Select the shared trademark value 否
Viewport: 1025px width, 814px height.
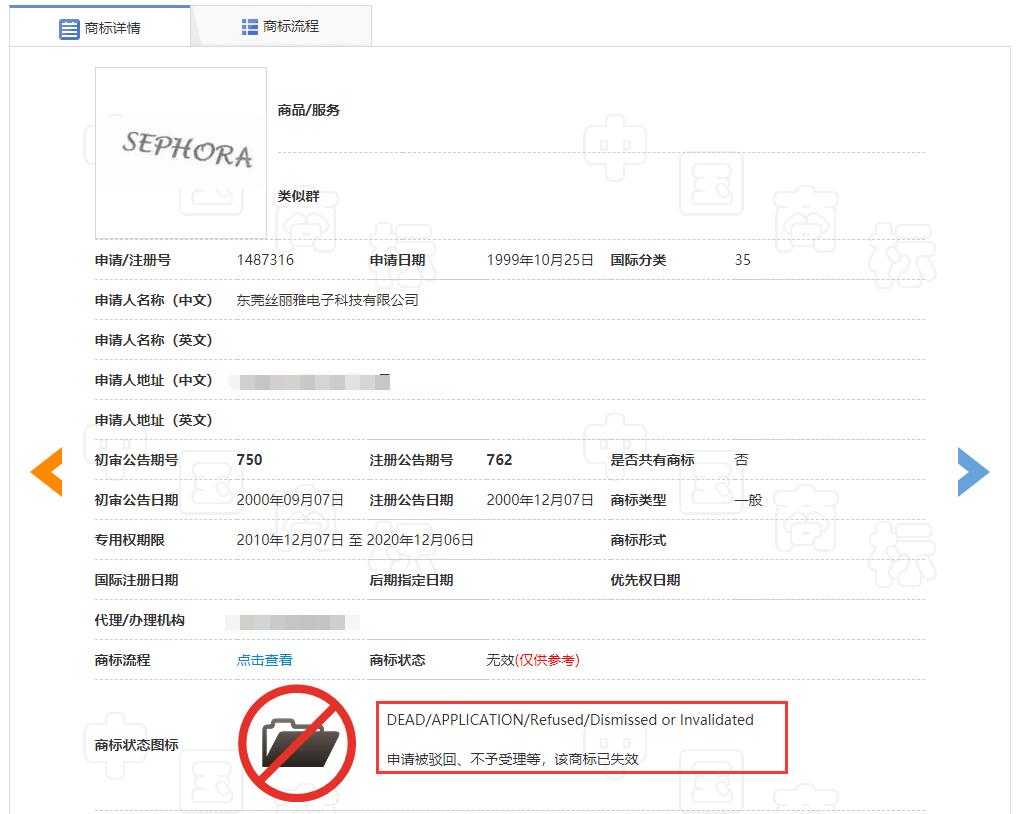click(x=741, y=460)
